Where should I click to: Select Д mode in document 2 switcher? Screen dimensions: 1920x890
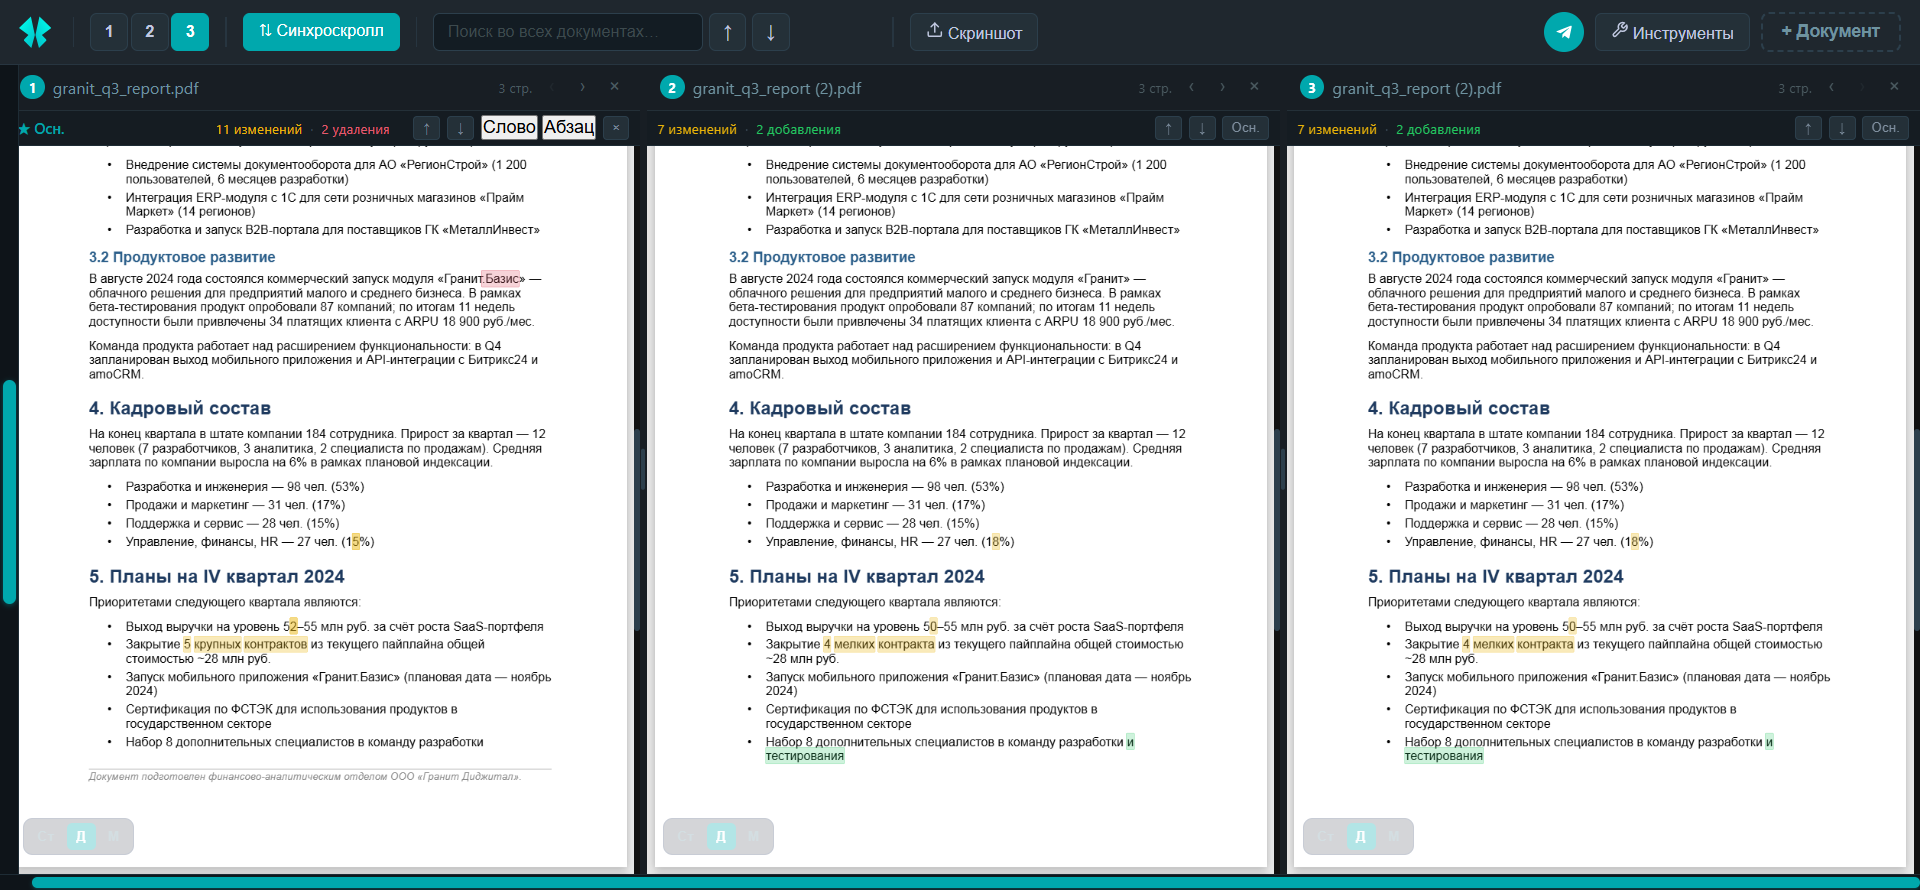721,836
